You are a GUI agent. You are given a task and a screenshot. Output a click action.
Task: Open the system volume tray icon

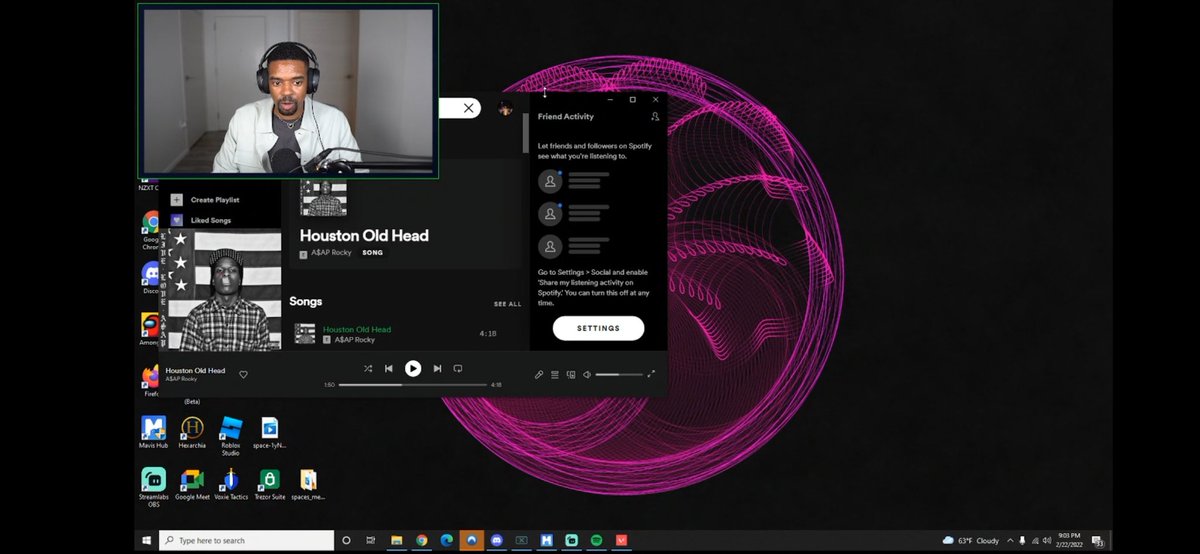click(x=1046, y=540)
